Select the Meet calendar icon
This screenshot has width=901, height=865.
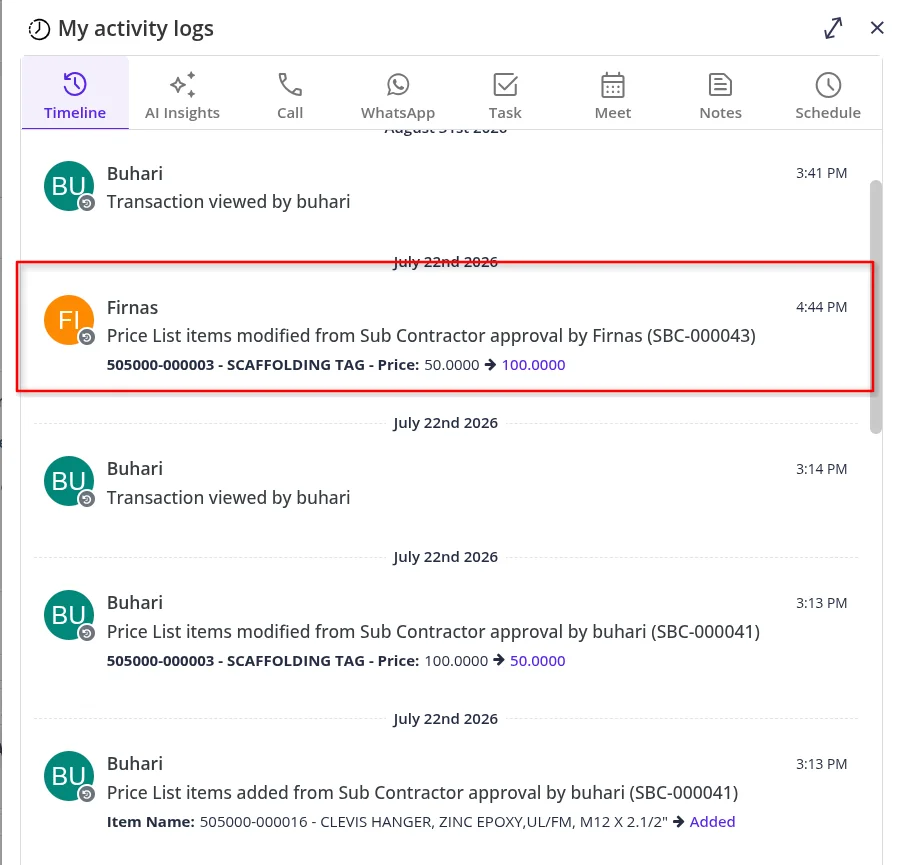613,85
